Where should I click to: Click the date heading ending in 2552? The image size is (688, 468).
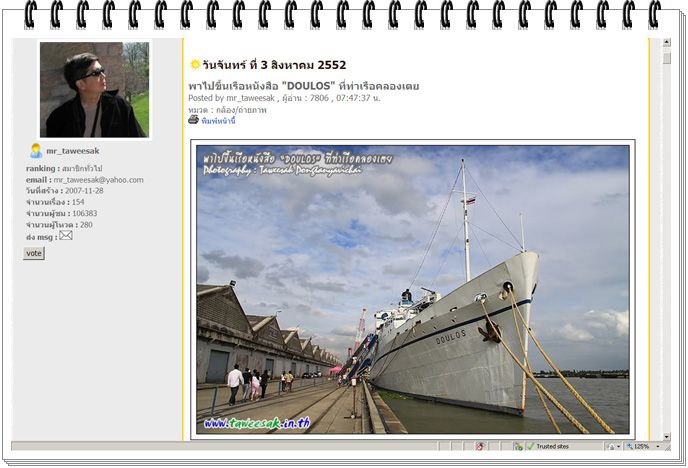(274, 65)
